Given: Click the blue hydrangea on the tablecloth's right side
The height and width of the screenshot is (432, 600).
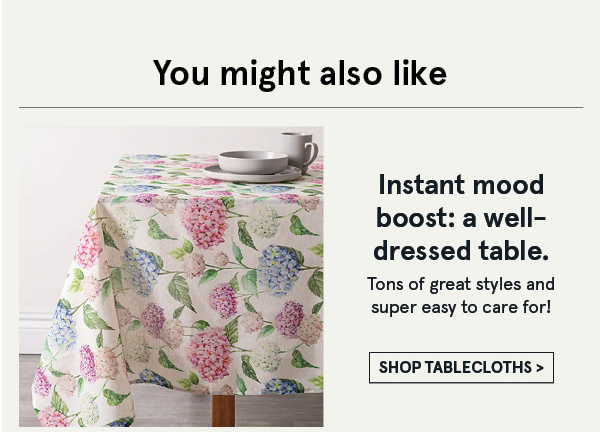Looking at the screenshot, I should 279,270.
